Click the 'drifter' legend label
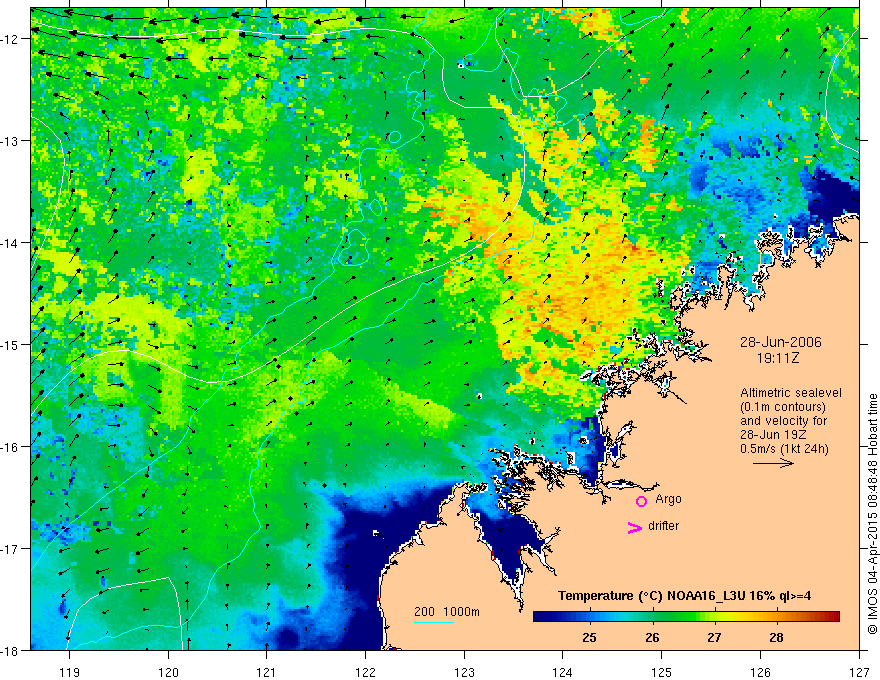The width and height of the screenshot is (880, 680). [x=663, y=526]
